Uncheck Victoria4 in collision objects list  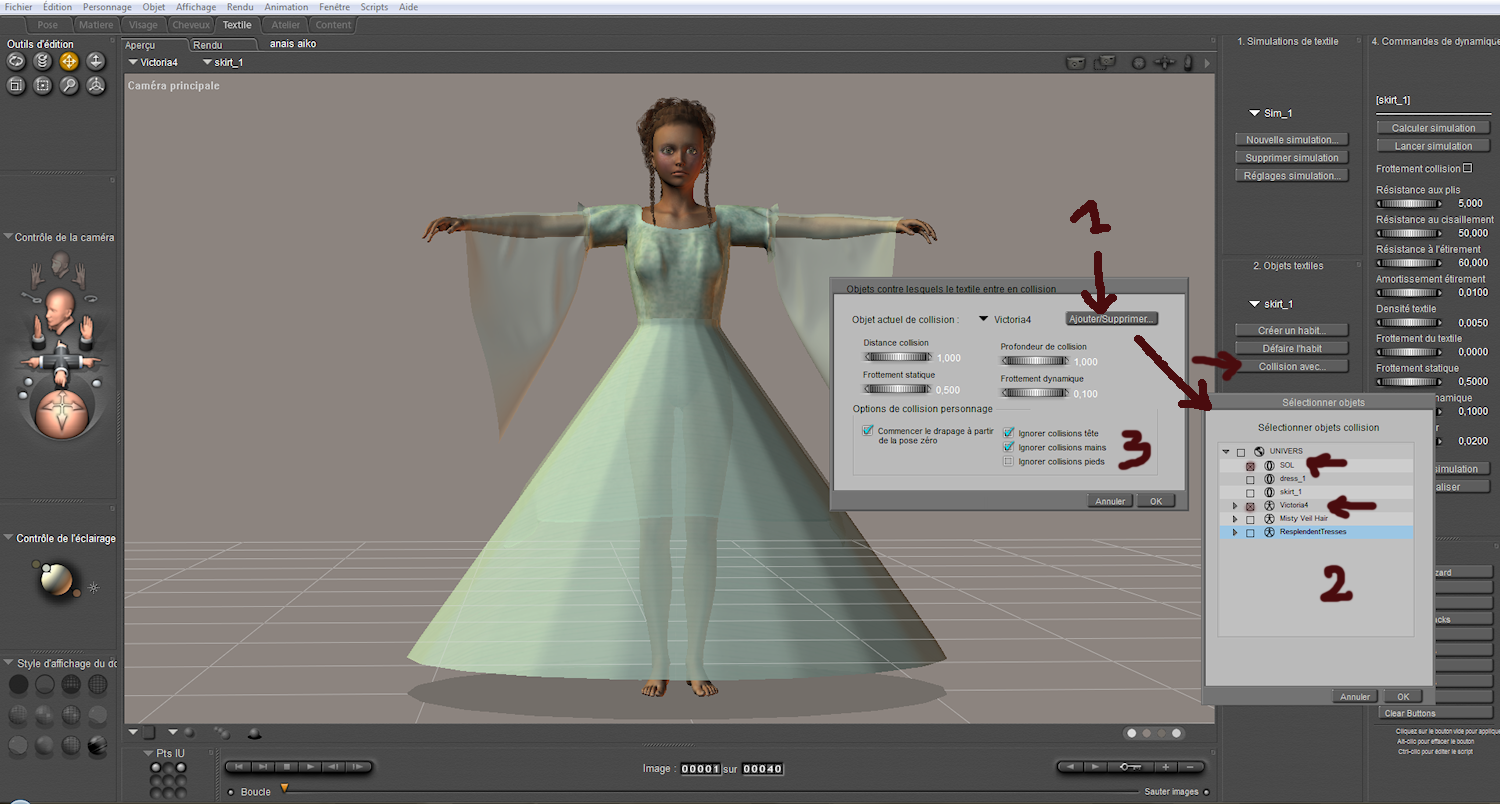tap(1250, 506)
